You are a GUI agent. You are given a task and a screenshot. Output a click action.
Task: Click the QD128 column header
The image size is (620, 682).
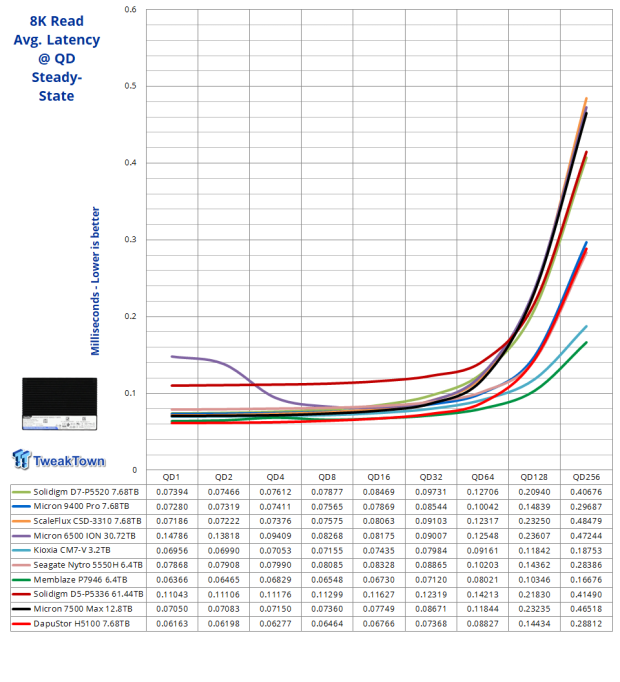pyautogui.click(x=534, y=477)
